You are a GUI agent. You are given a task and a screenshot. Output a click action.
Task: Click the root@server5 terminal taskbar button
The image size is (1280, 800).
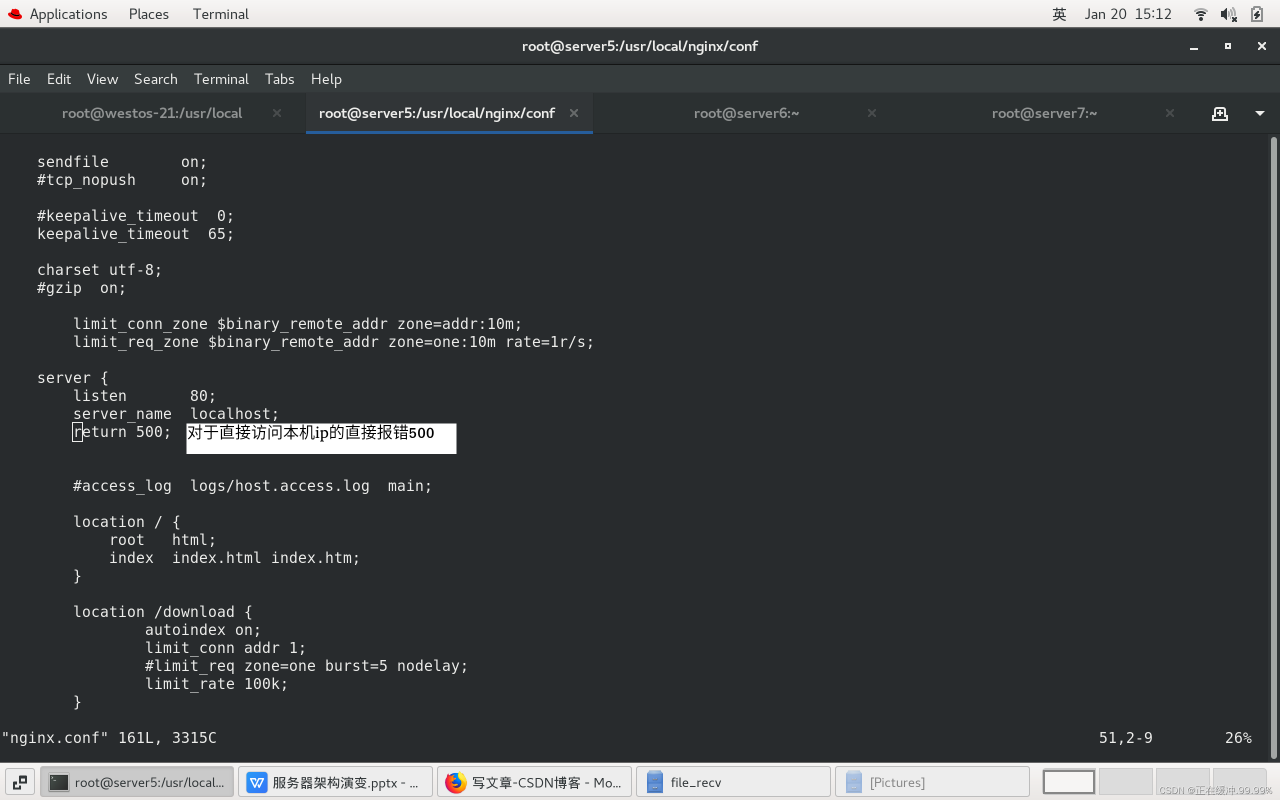(137, 782)
